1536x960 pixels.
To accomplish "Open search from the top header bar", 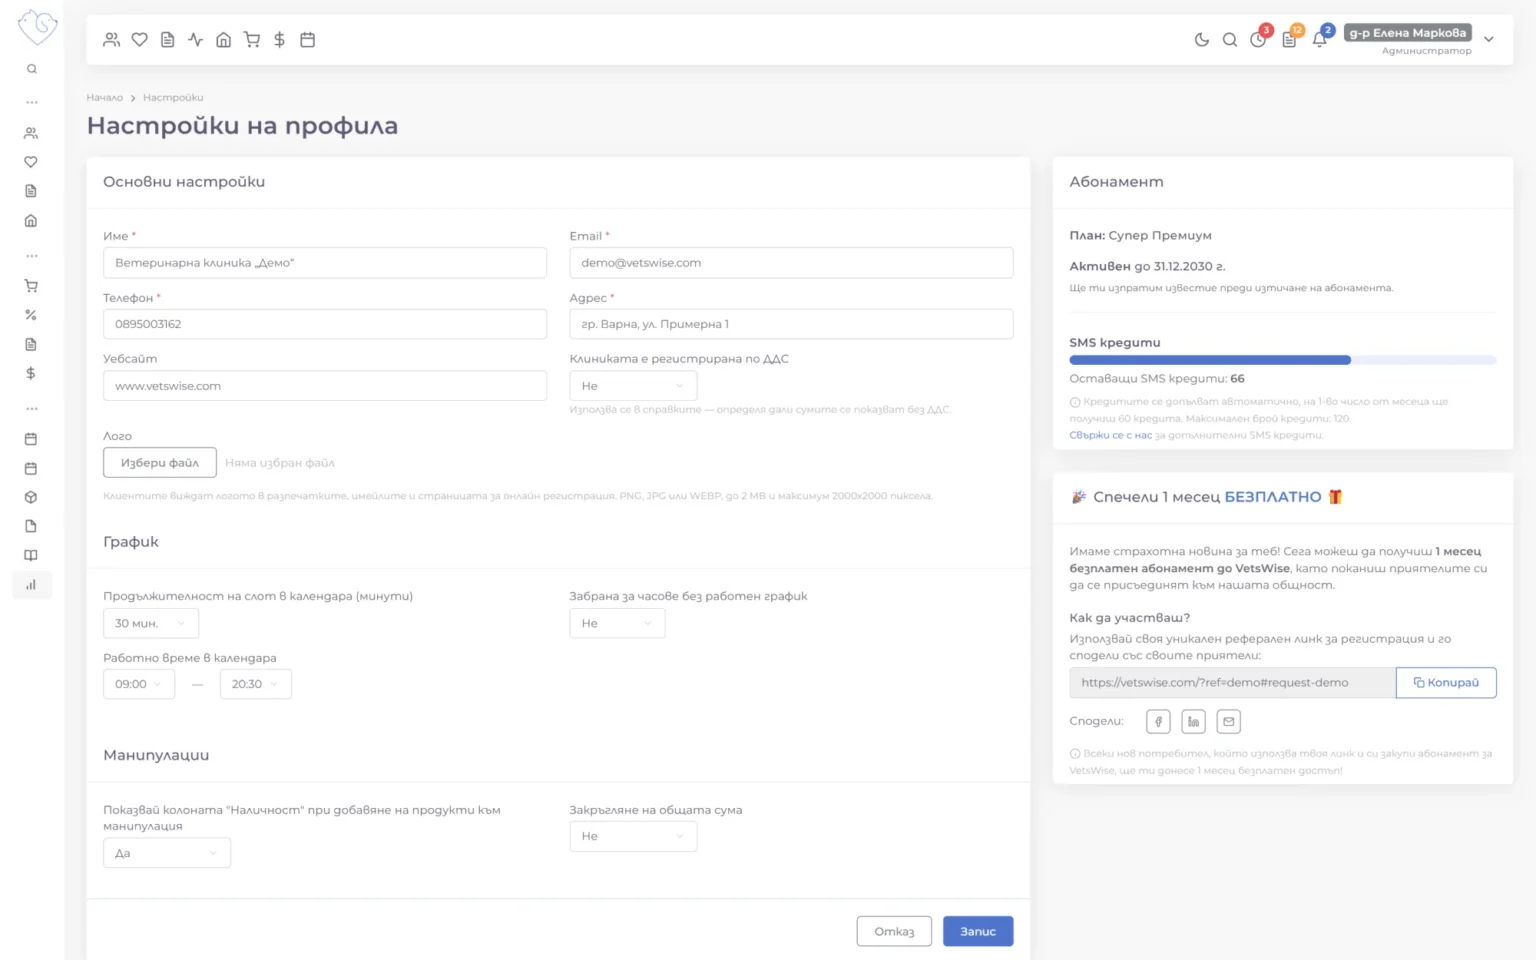I will click(x=1229, y=40).
